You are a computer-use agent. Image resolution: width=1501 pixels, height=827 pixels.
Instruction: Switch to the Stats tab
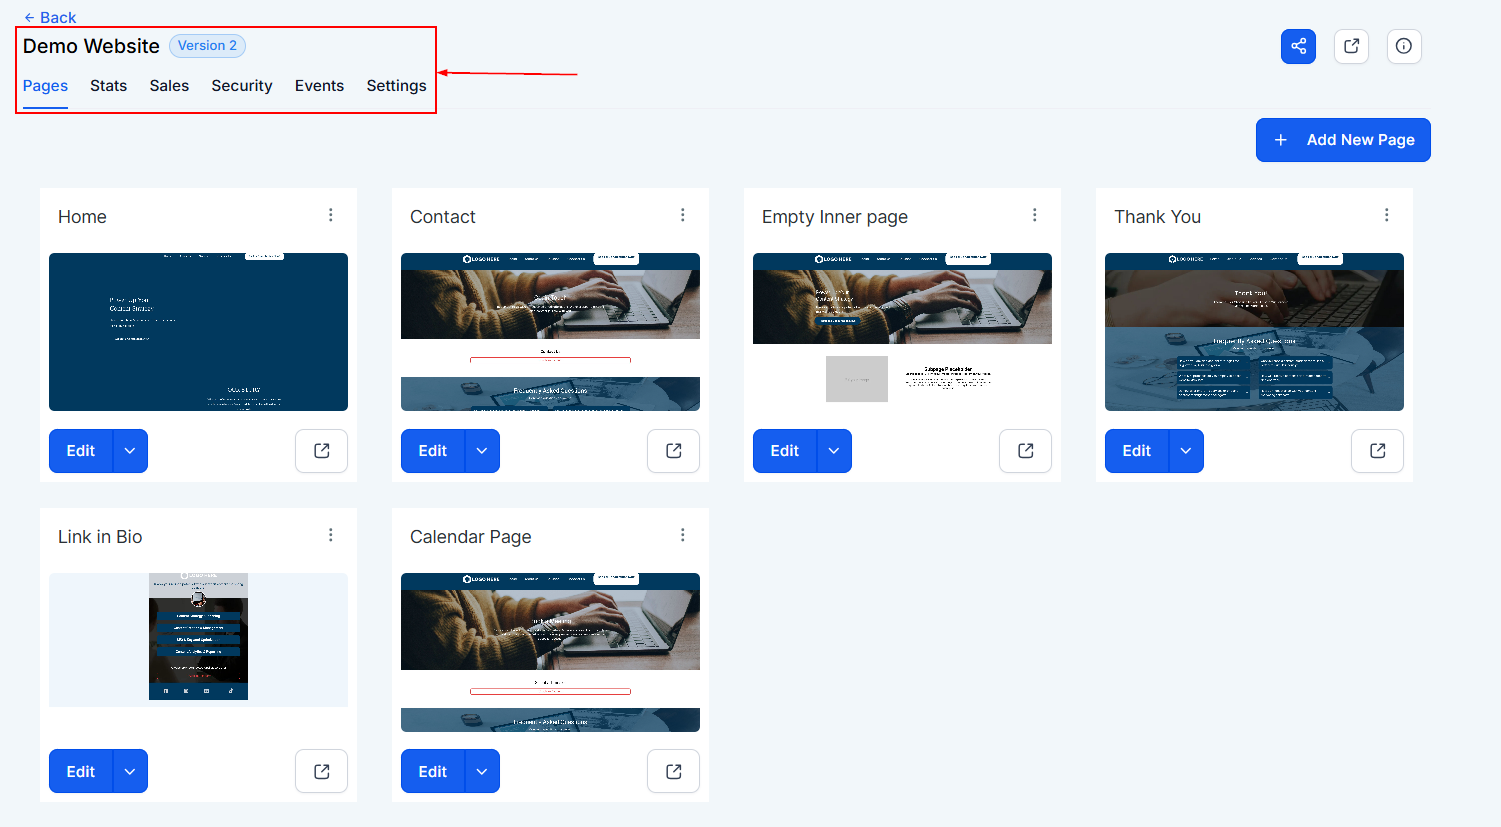point(108,86)
